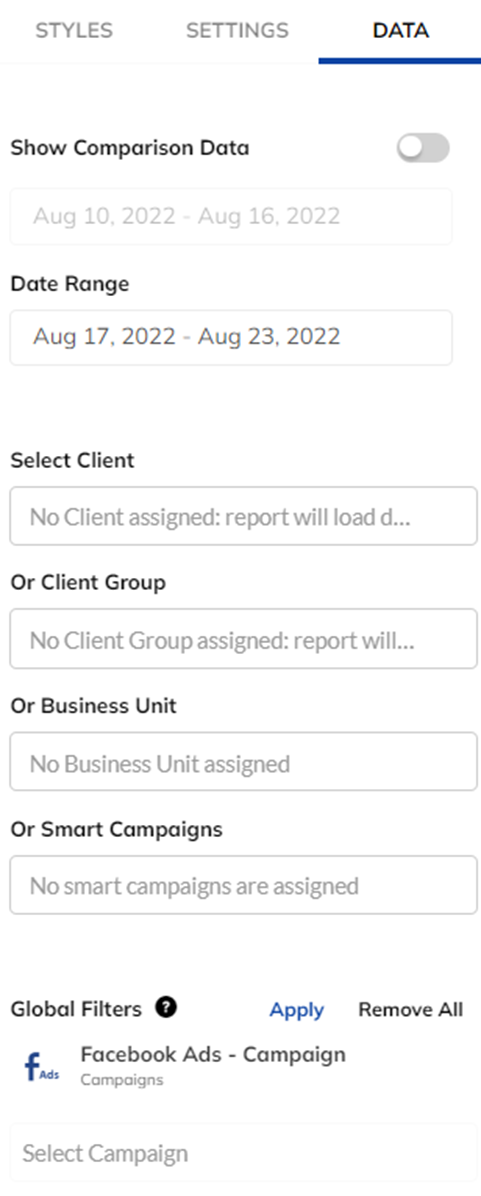Click the Facebook Ads logo icon
Image resolution: width=481 pixels, height=1196 pixels.
pos(41,1067)
